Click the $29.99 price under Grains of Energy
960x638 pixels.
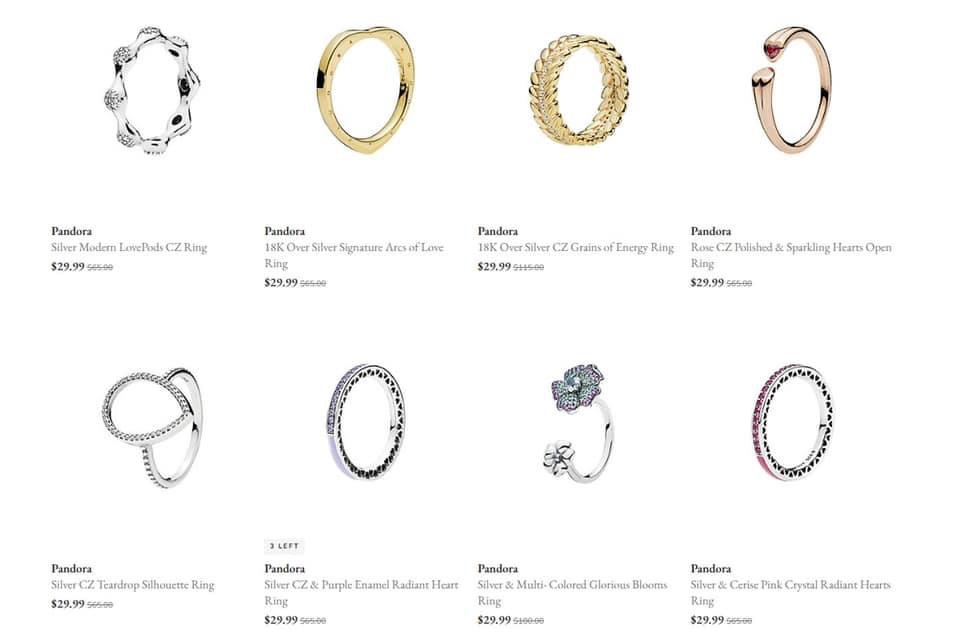coord(494,266)
